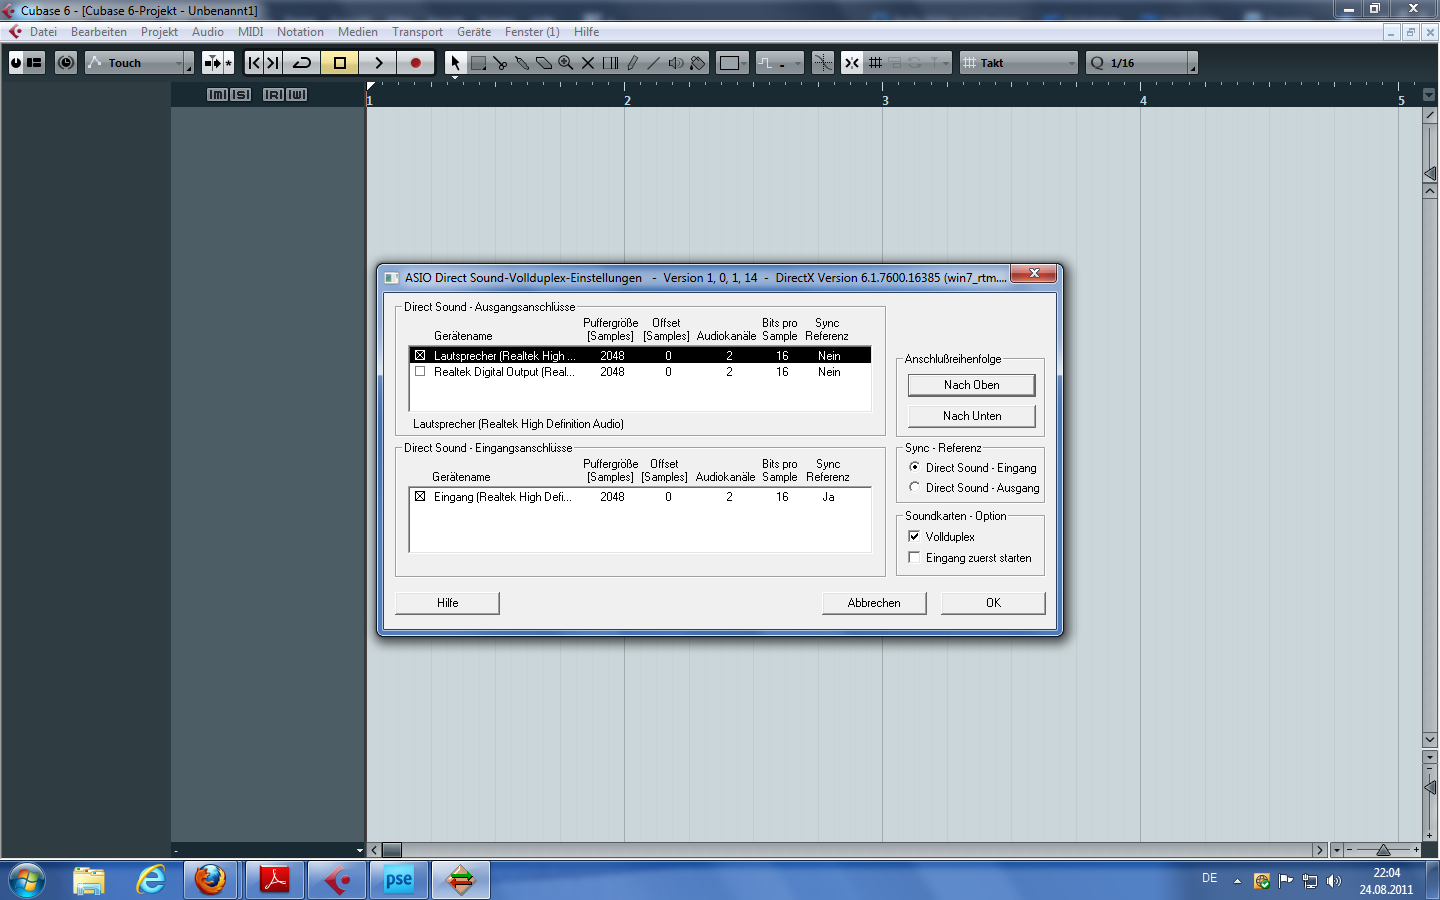Viewport: 1440px width, 900px height.
Task: Click the Constrain Delay Compensation power icon
Action: tap(16, 63)
